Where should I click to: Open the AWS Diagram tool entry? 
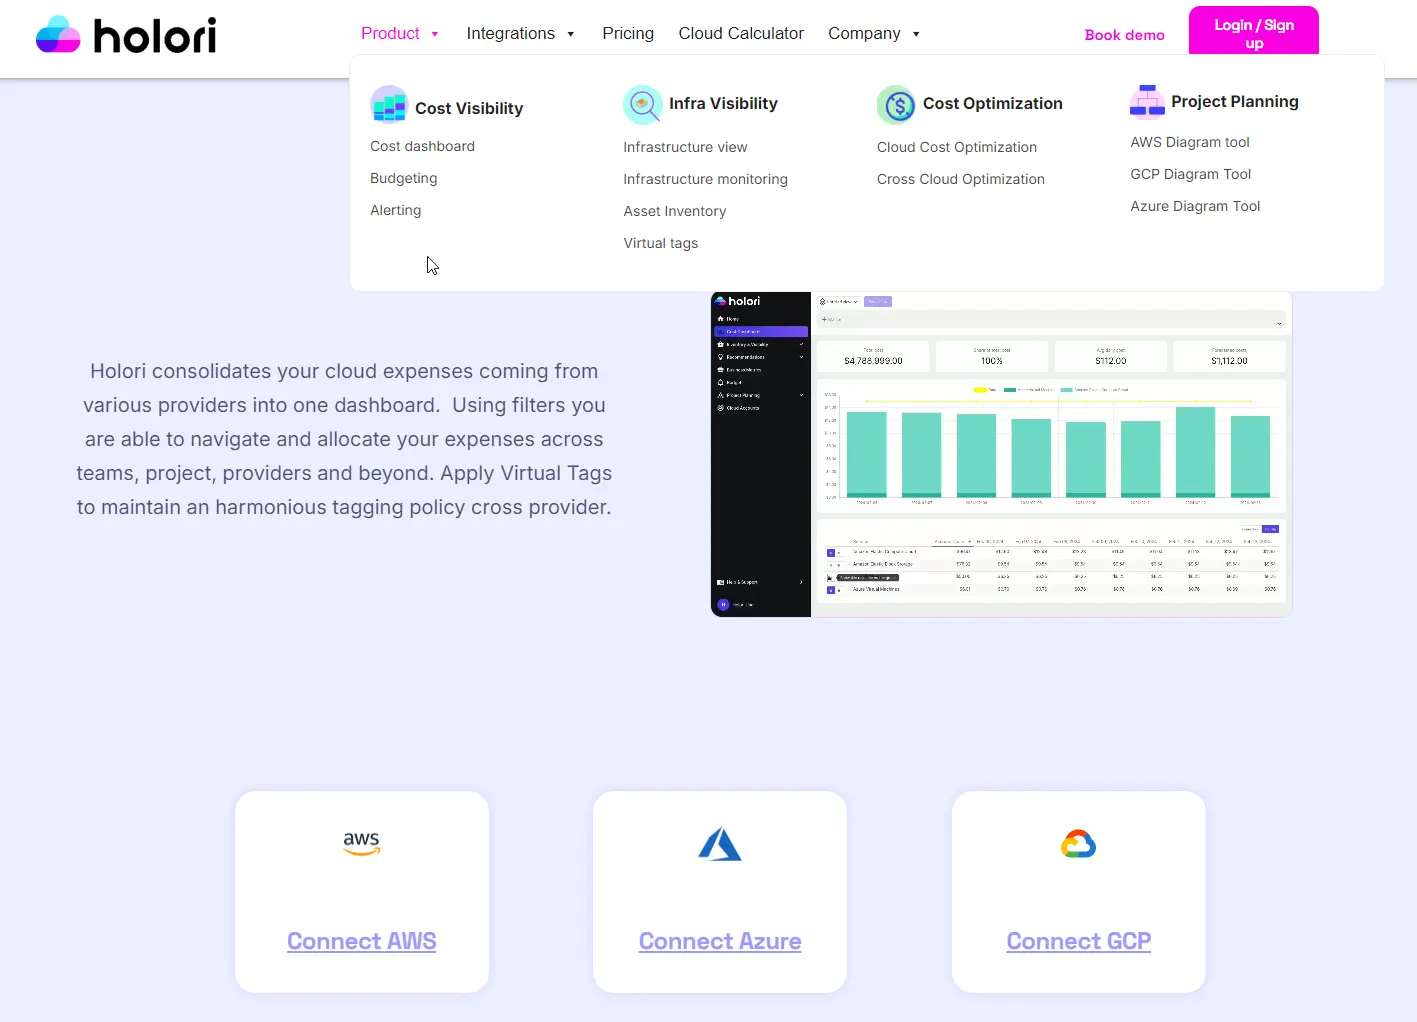[x=1190, y=142]
